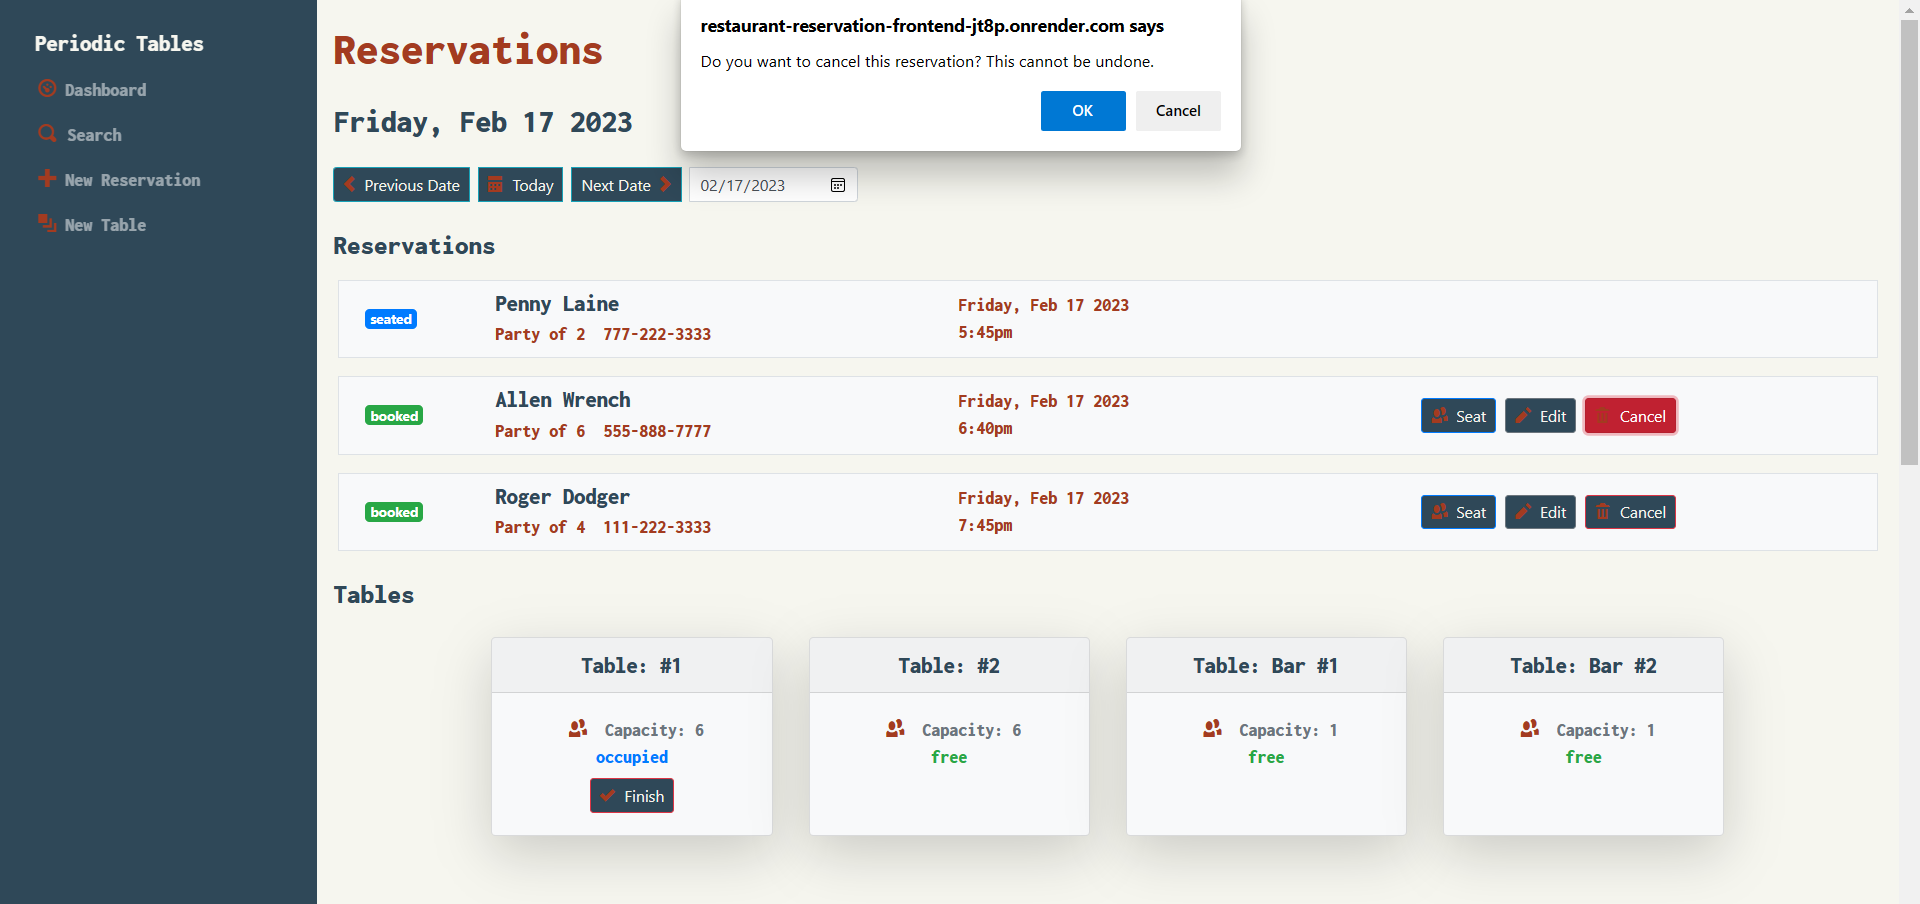Click the Dashboard icon in sidebar
This screenshot has height=904, width=1920.
click(x=47, y=89)
